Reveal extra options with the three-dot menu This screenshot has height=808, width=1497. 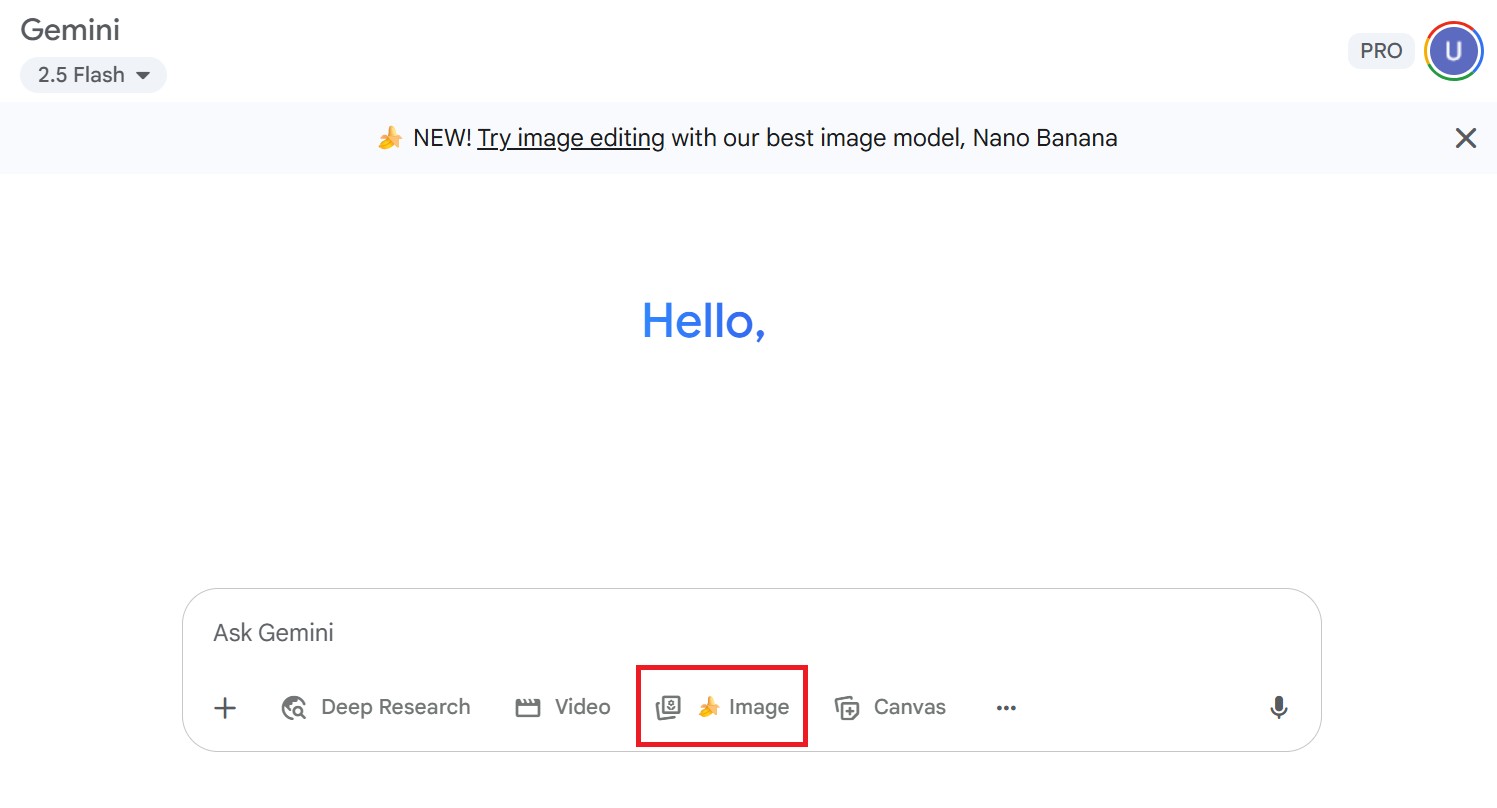1006,707
